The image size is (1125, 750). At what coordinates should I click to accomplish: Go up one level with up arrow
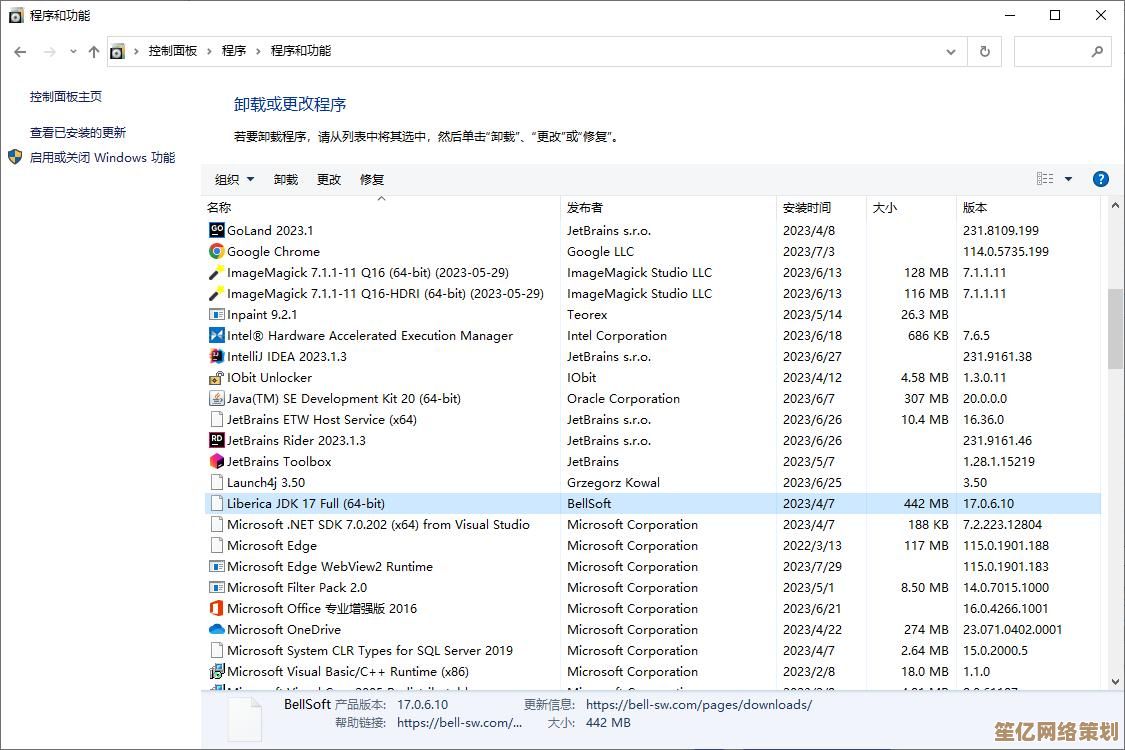[x=93, y=51]
